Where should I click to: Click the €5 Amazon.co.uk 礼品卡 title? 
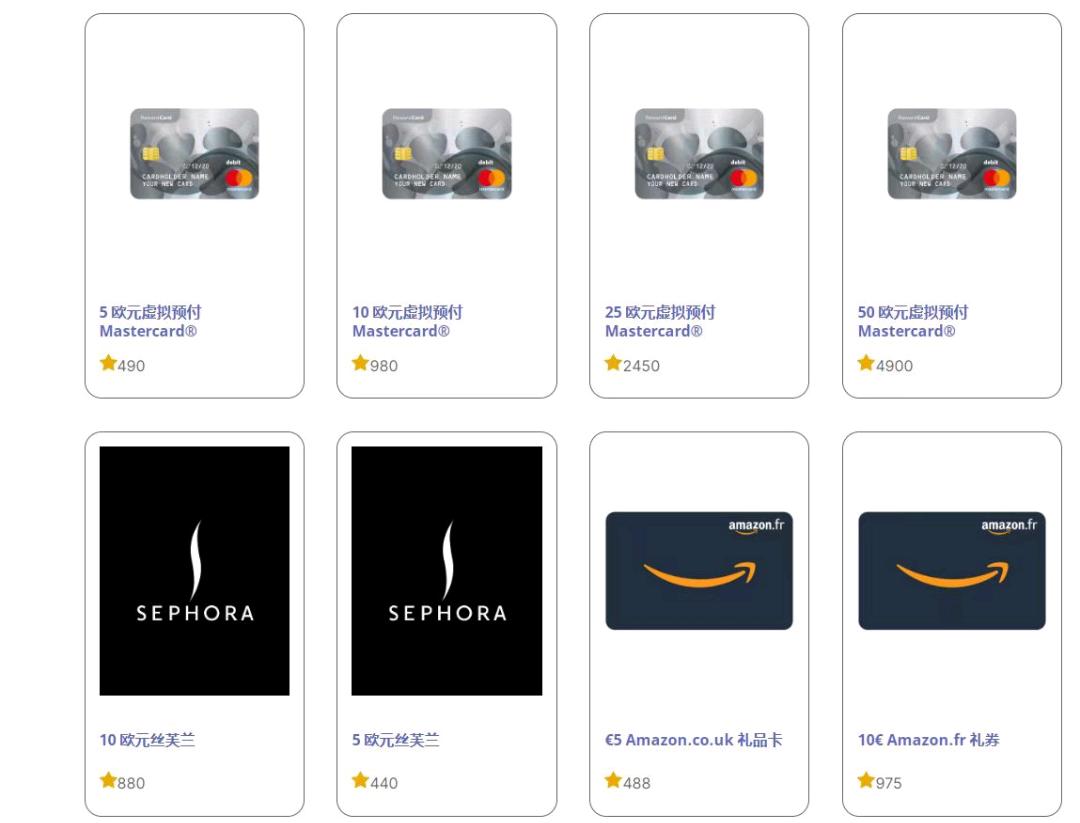(694, 740)
